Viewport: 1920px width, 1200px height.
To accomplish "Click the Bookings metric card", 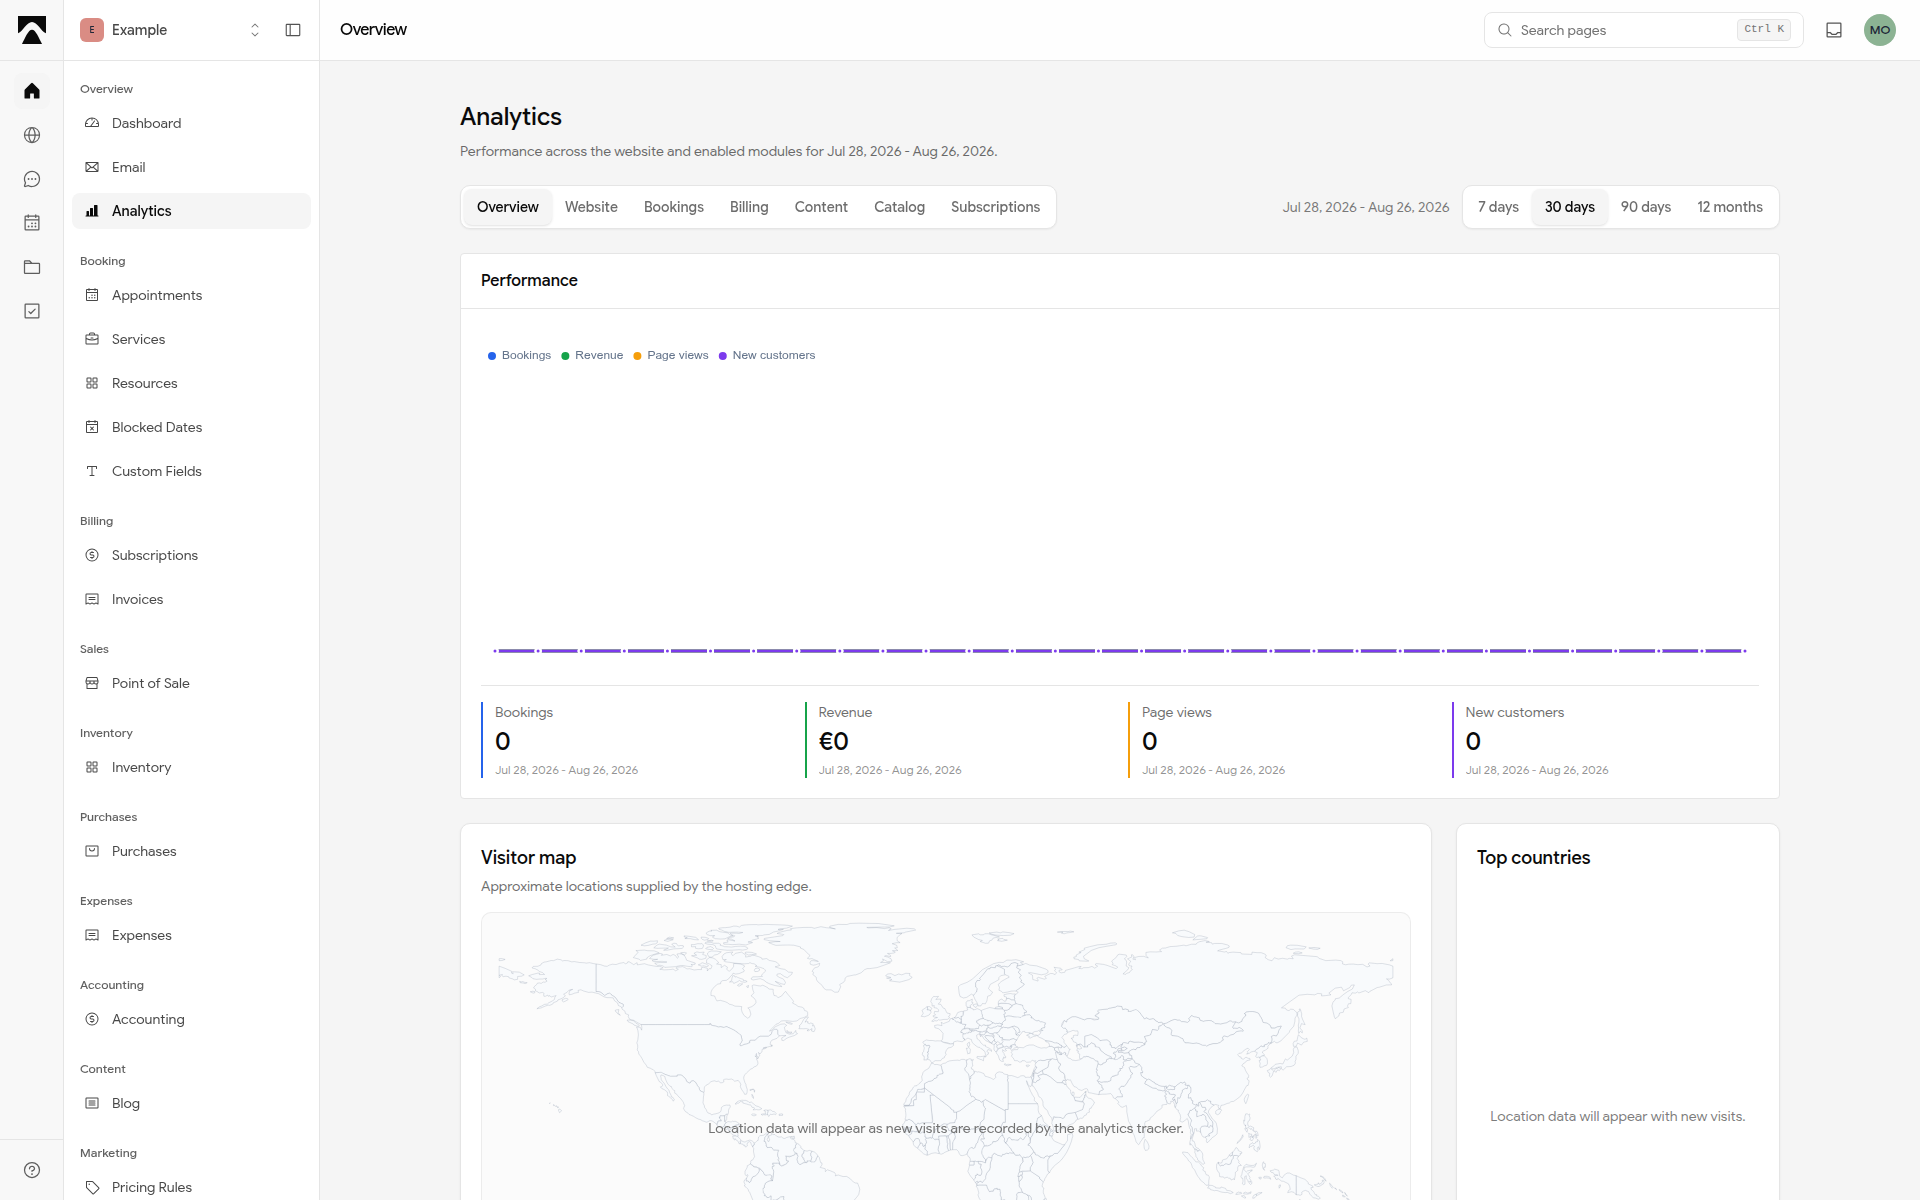I will pyautogui.click(x=634, y=740).
